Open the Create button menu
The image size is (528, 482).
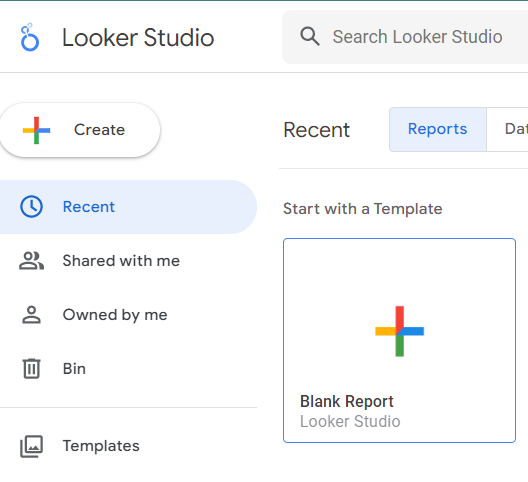[80, 130]
